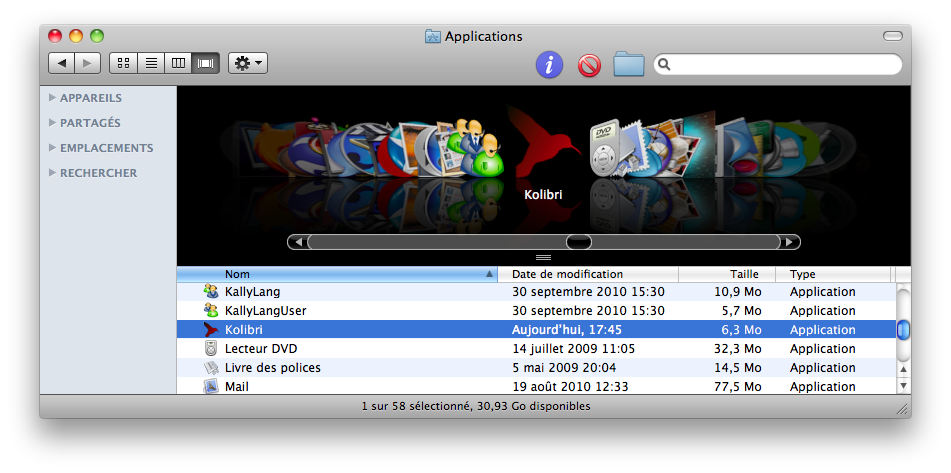Open the gear action menu

pyautogui.click(x=248, y=63)
